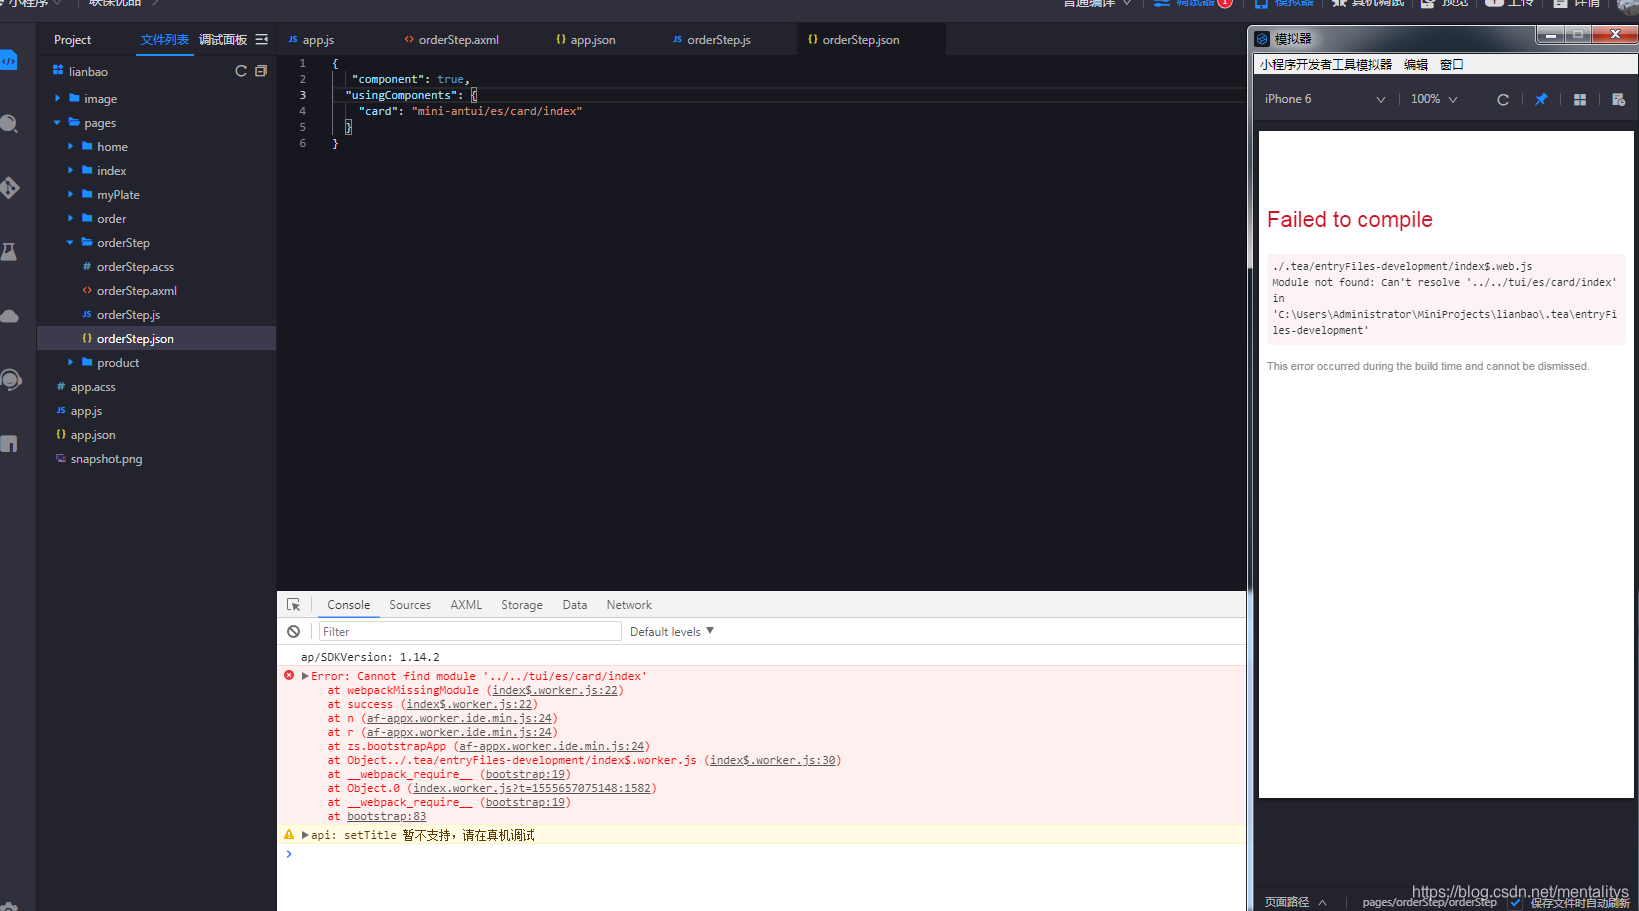Click the console Filter input field

(x=470, y=632)
